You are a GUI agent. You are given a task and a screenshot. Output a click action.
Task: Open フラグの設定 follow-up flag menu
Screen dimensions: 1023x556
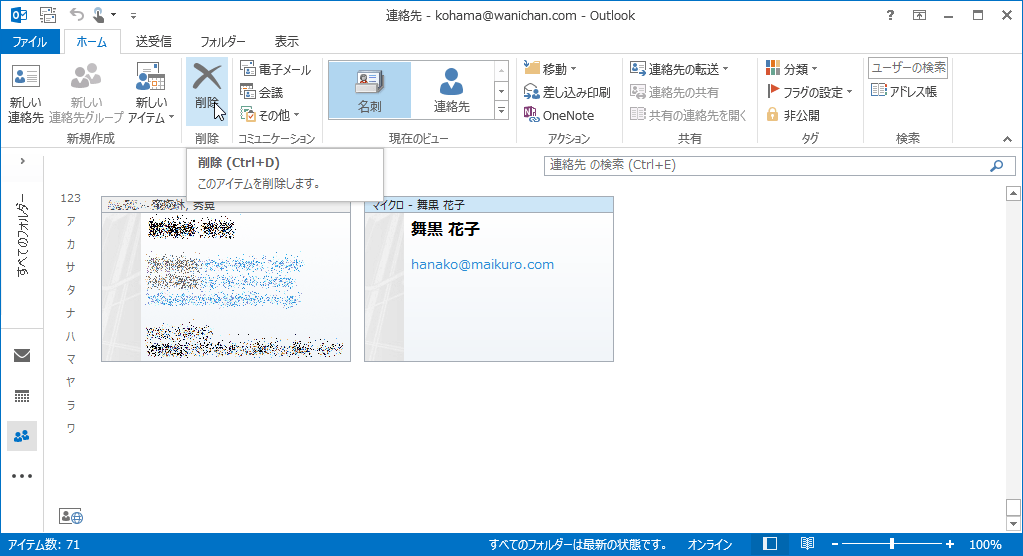[809, 92]
